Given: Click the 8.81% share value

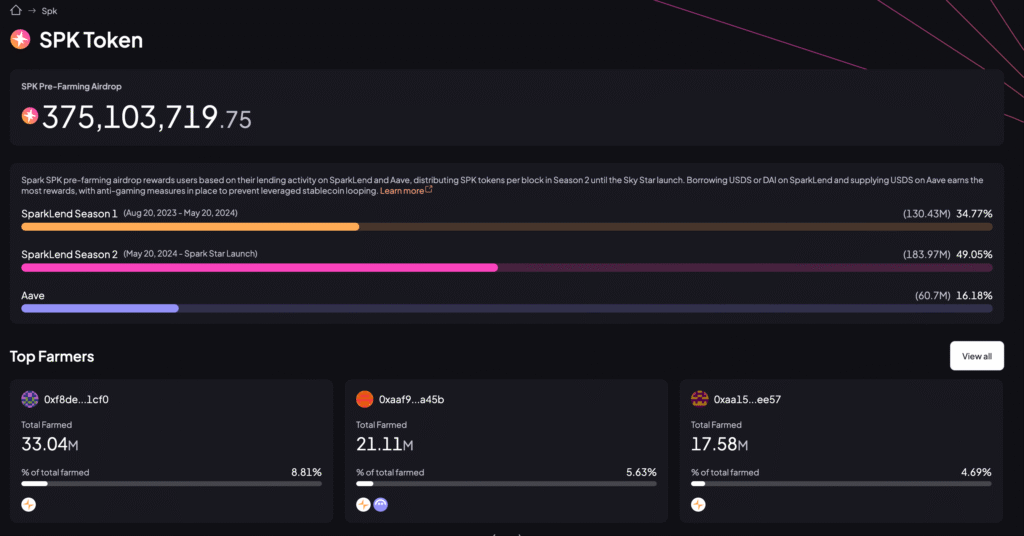Looking at the screenshot, I should tap(306, 472).
